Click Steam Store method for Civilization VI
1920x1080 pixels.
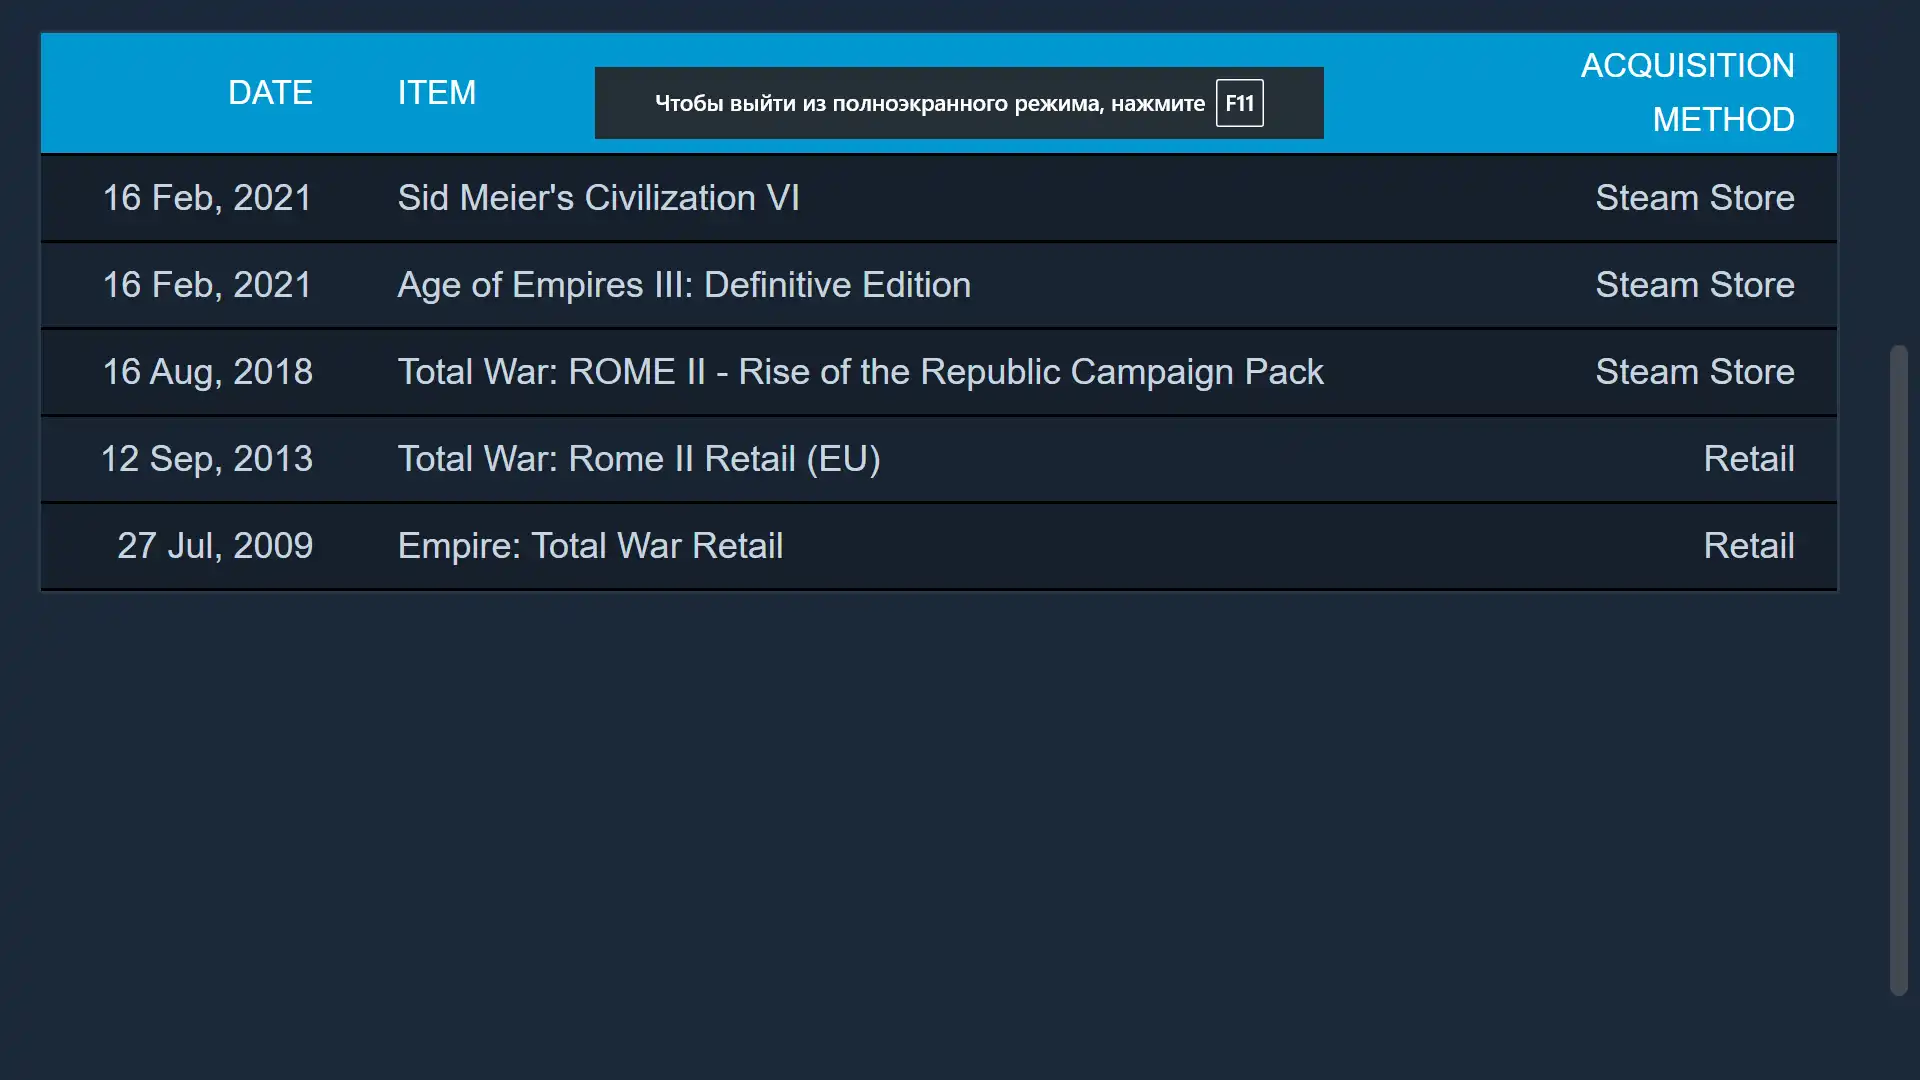coord(1694,198)
